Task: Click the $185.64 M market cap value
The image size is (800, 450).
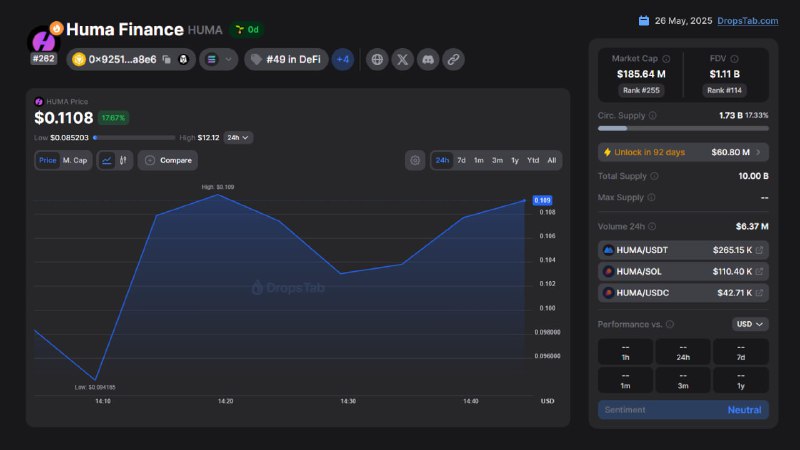Action: (x=641, y=74)
